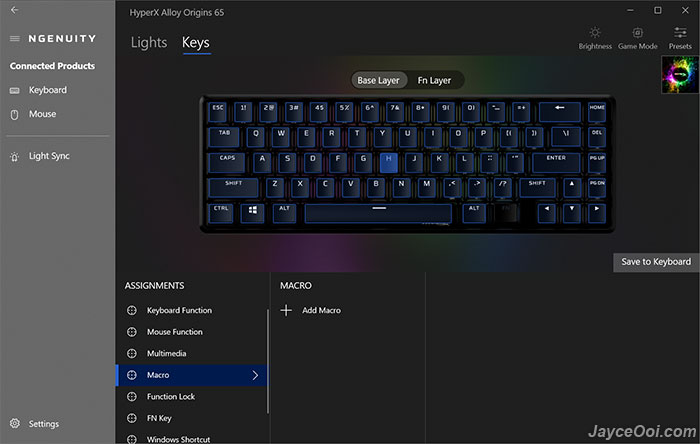Select the Base Layer toggle
Screen dimensions: 700x444
[378, 80]
